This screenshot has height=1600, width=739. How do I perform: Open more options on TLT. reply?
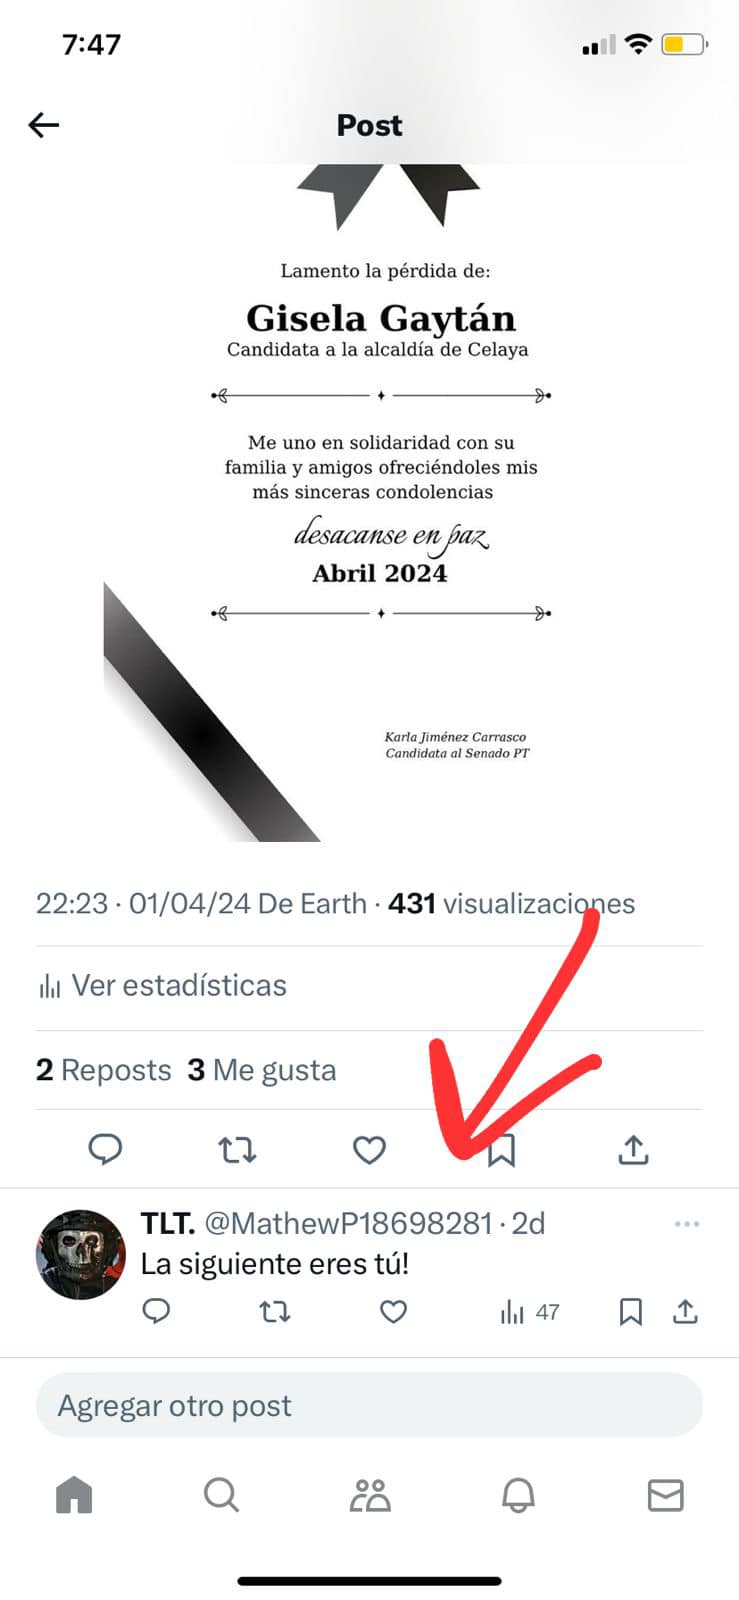click(x=687, y=1224)
